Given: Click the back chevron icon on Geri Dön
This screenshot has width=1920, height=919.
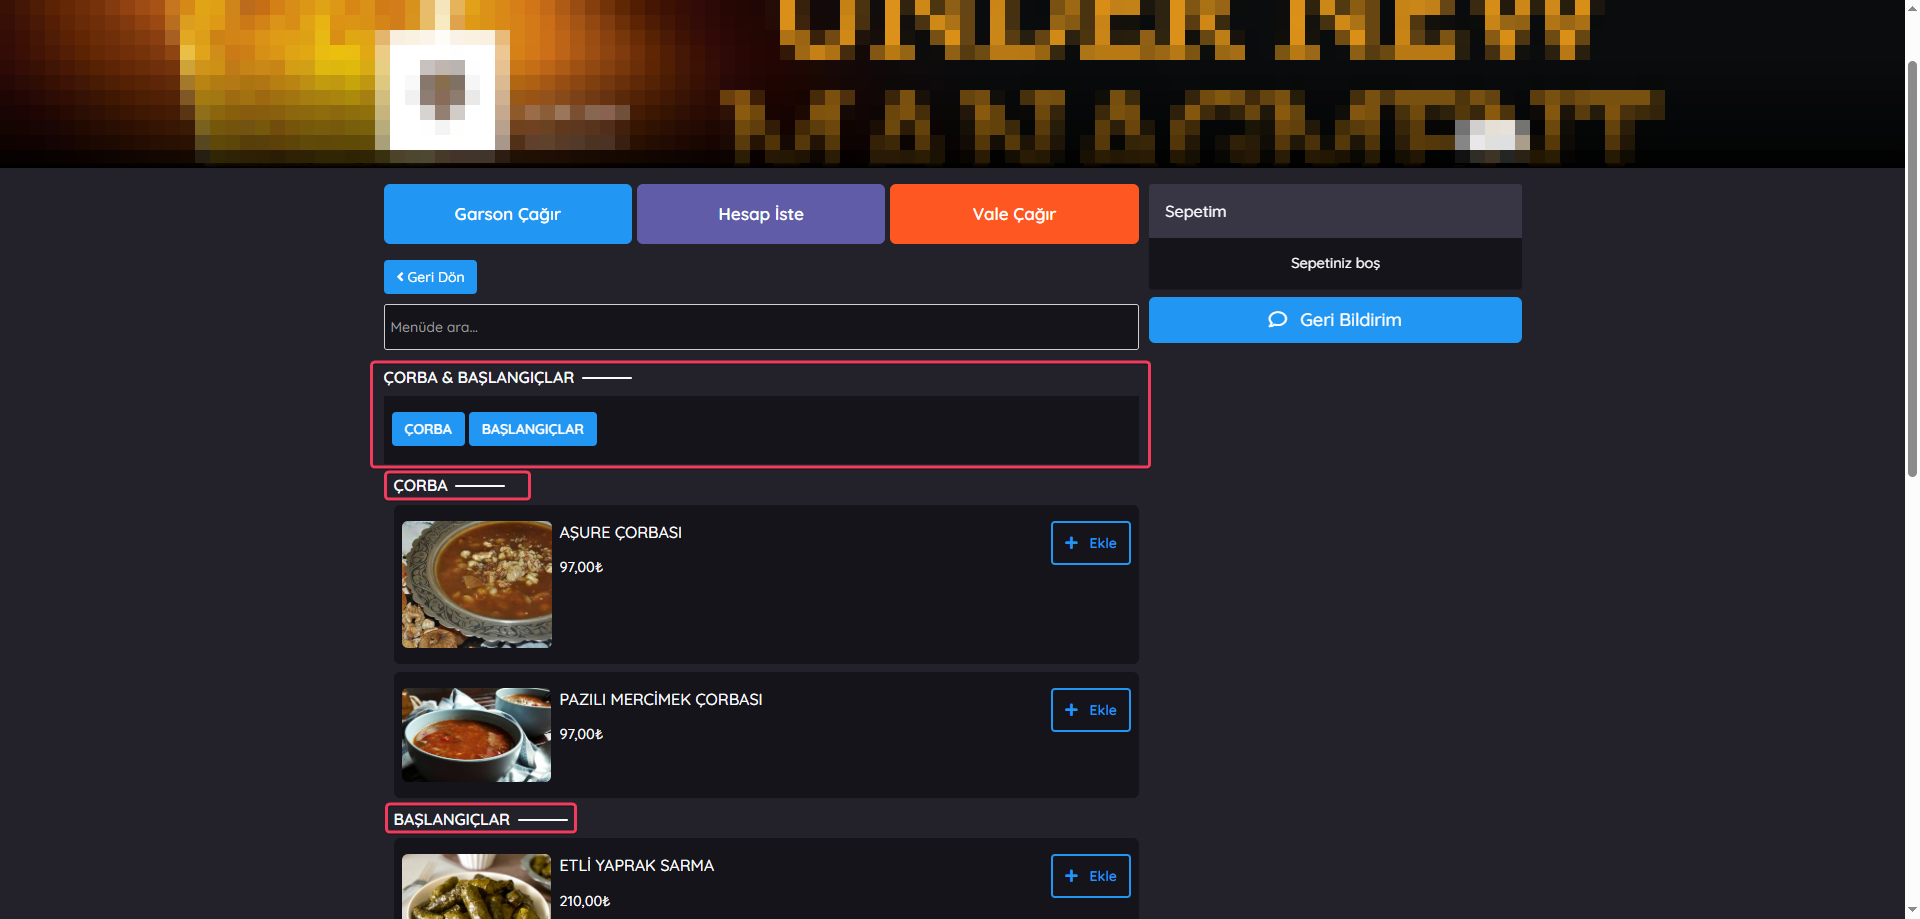Looking at the screenshot, I should tap(400, 277).
